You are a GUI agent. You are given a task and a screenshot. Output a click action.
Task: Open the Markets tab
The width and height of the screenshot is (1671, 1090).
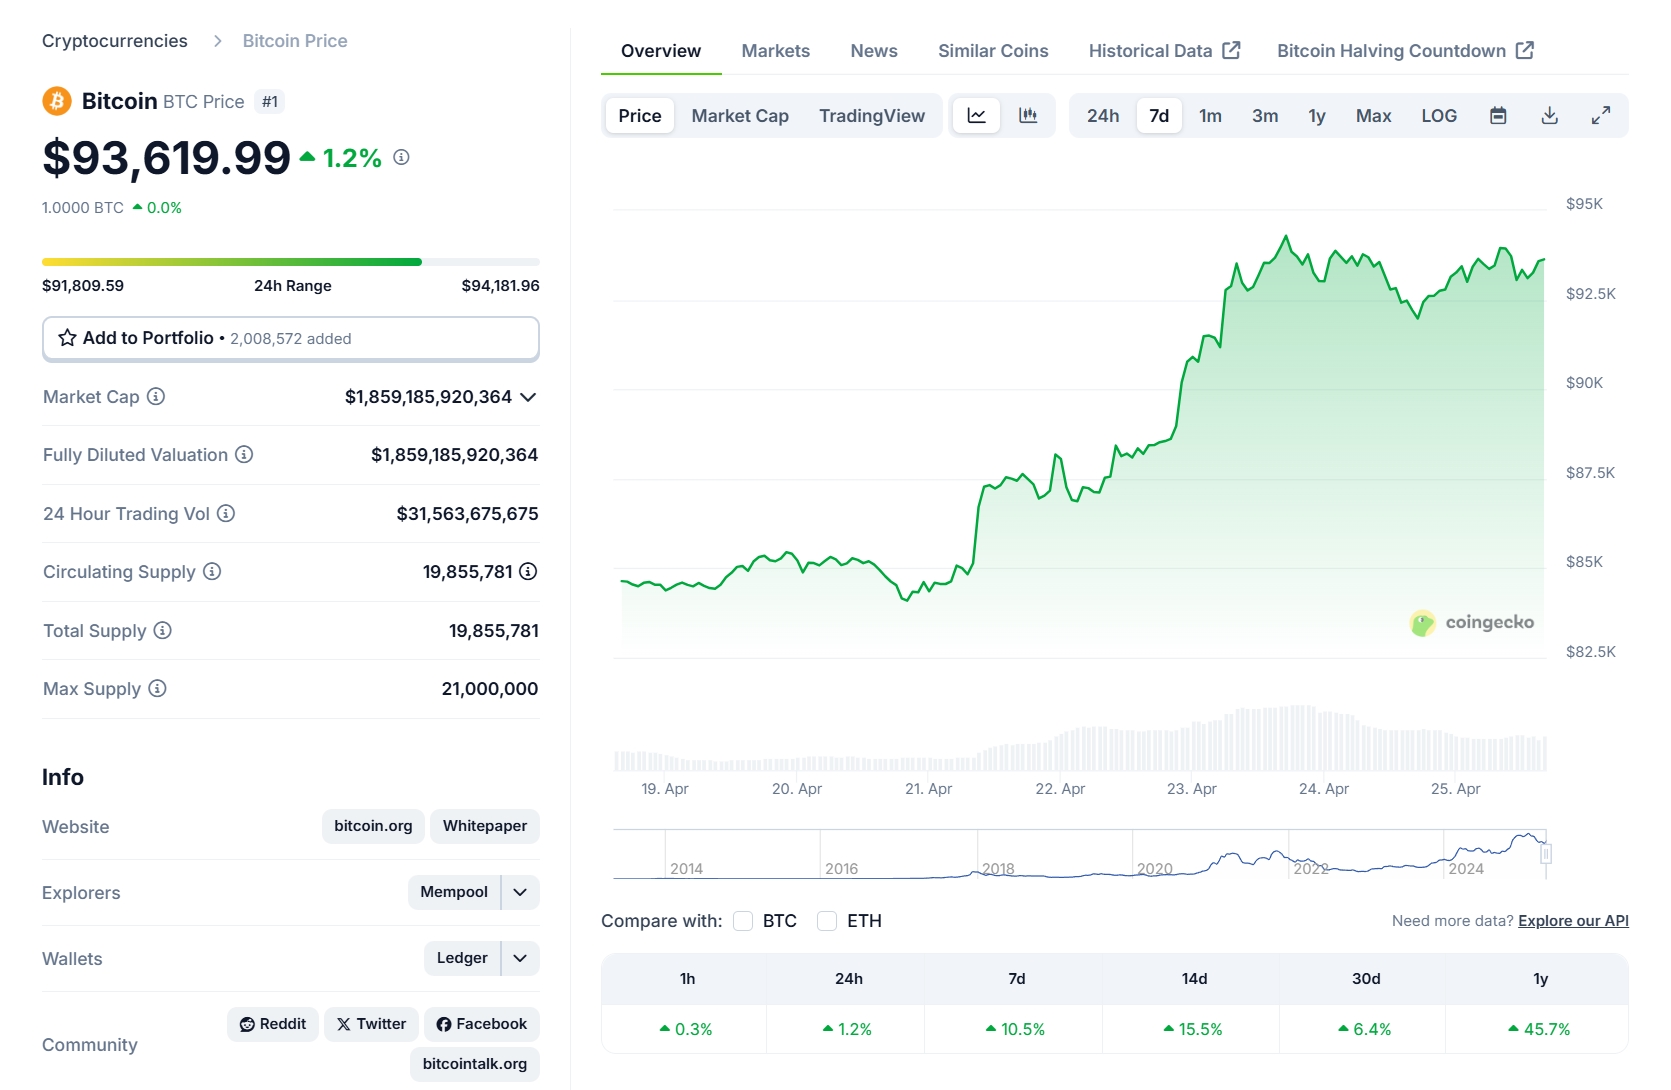[x=775, y=51]
